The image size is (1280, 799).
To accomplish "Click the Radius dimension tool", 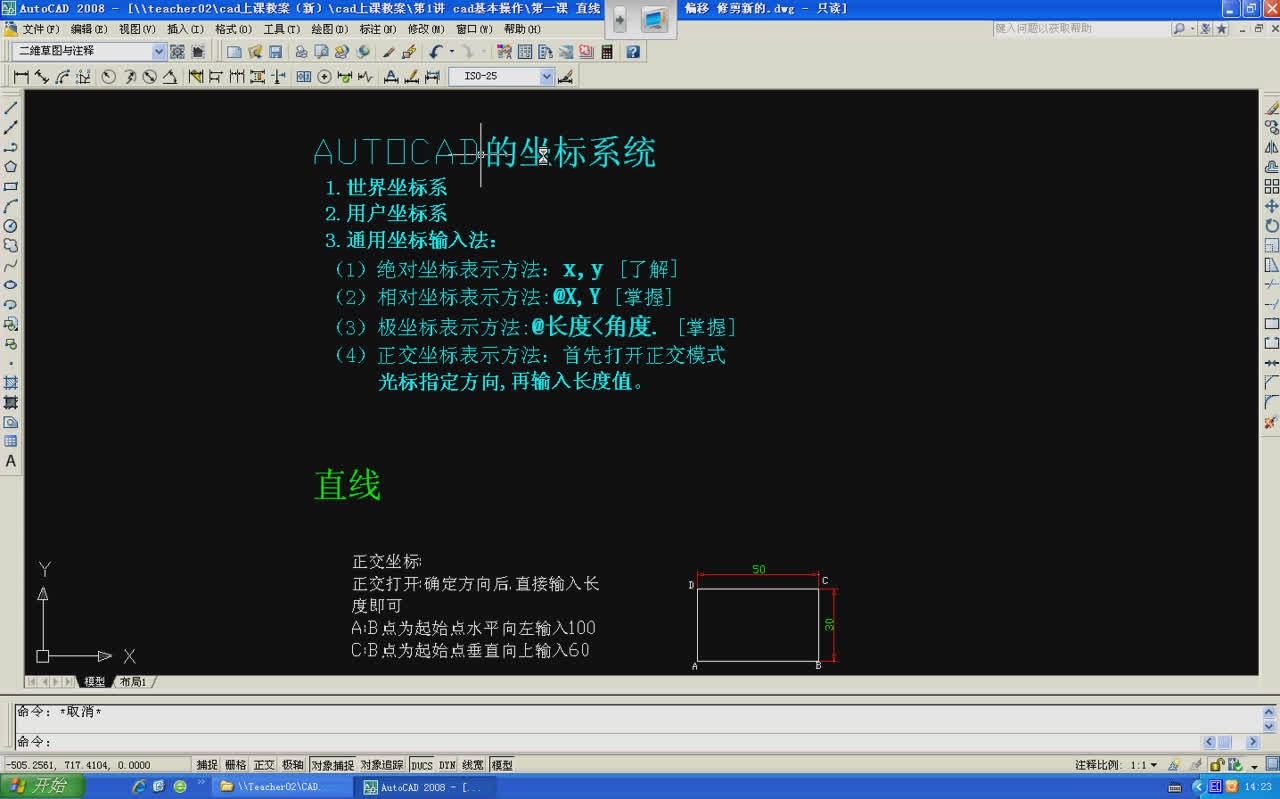I will (x=108, y=77).
